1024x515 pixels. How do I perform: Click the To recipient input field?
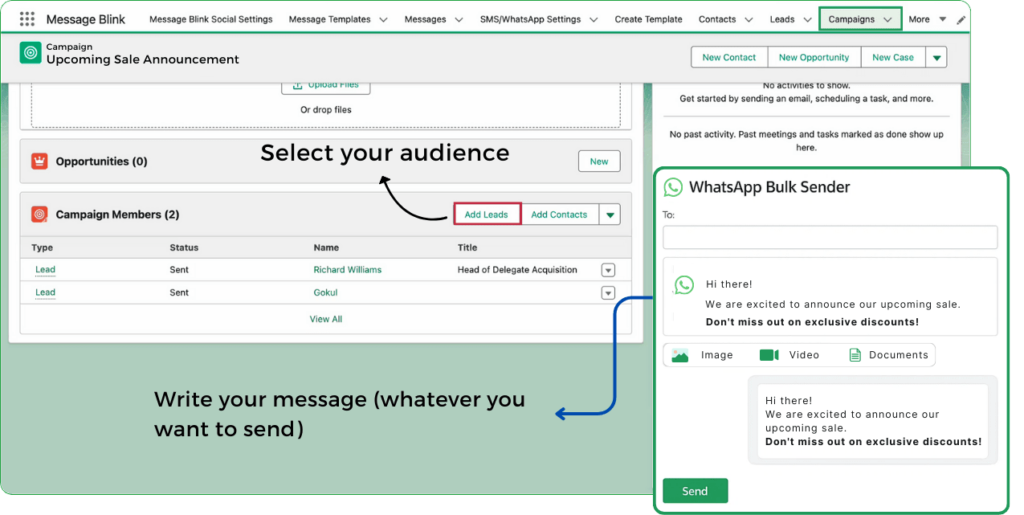coord(830,237)
